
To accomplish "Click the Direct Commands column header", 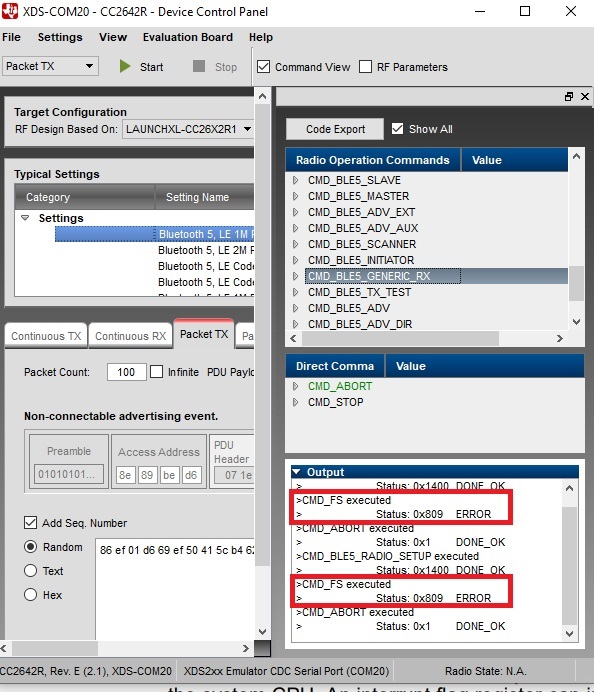I will coord(335,366).
